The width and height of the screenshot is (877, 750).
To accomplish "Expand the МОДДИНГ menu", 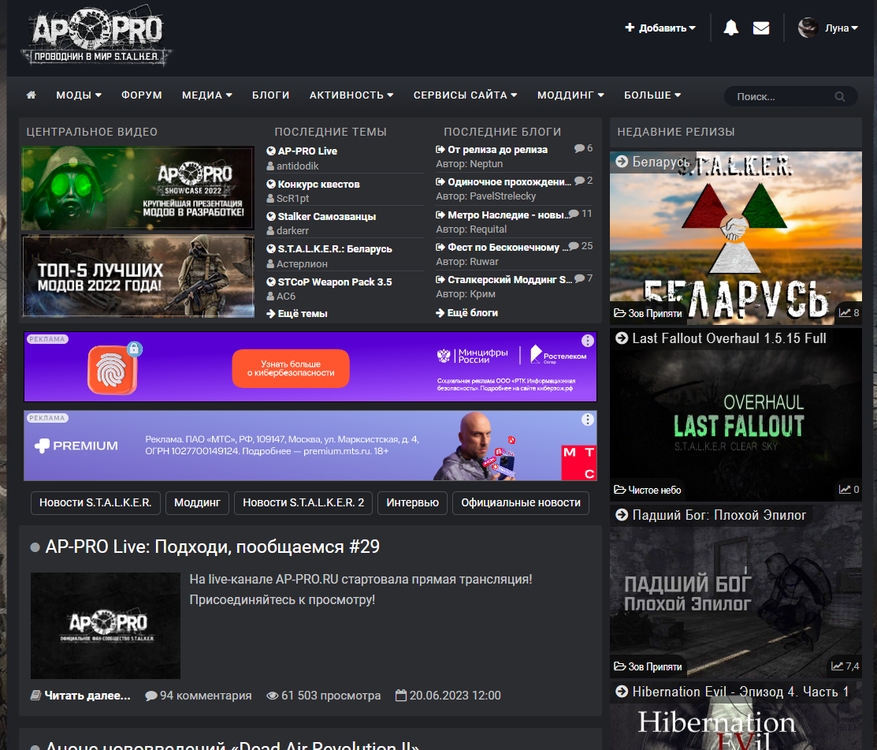I will click(570, 95).
